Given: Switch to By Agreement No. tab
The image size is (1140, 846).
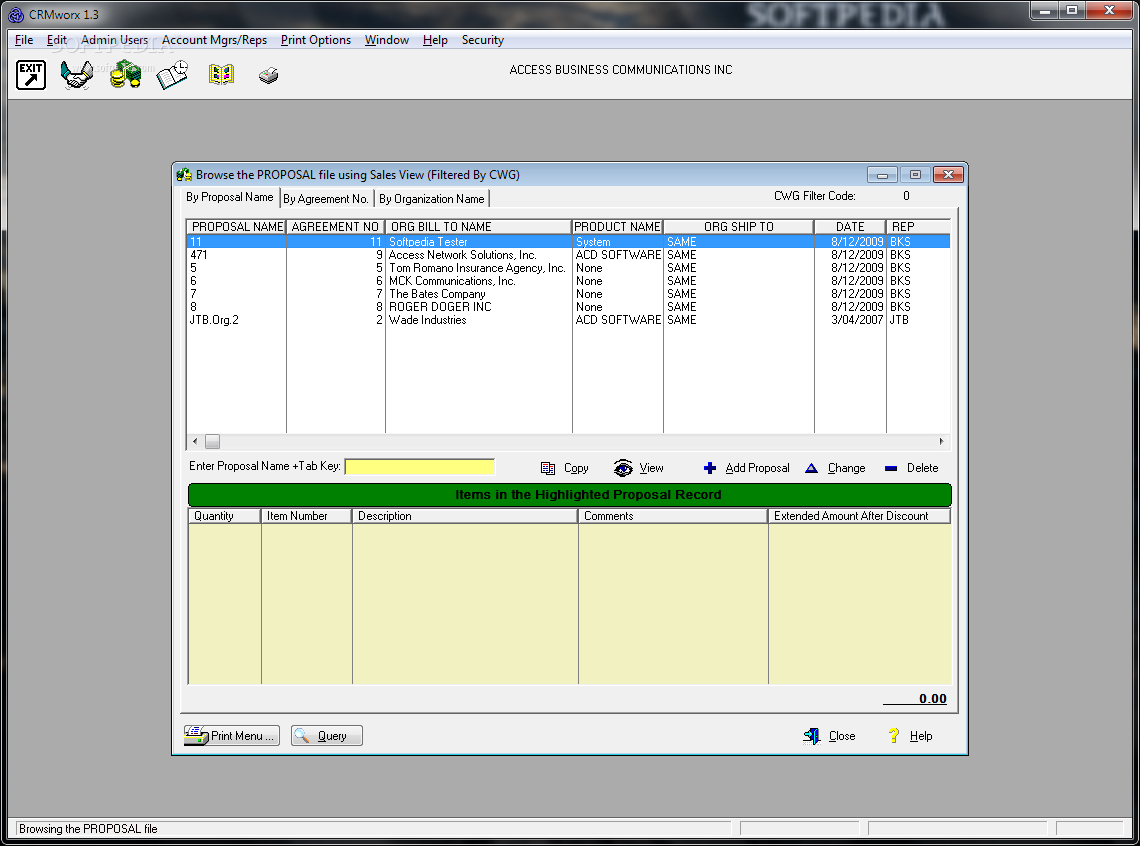Looking at the screenshot, I should [x=326, y=198].
